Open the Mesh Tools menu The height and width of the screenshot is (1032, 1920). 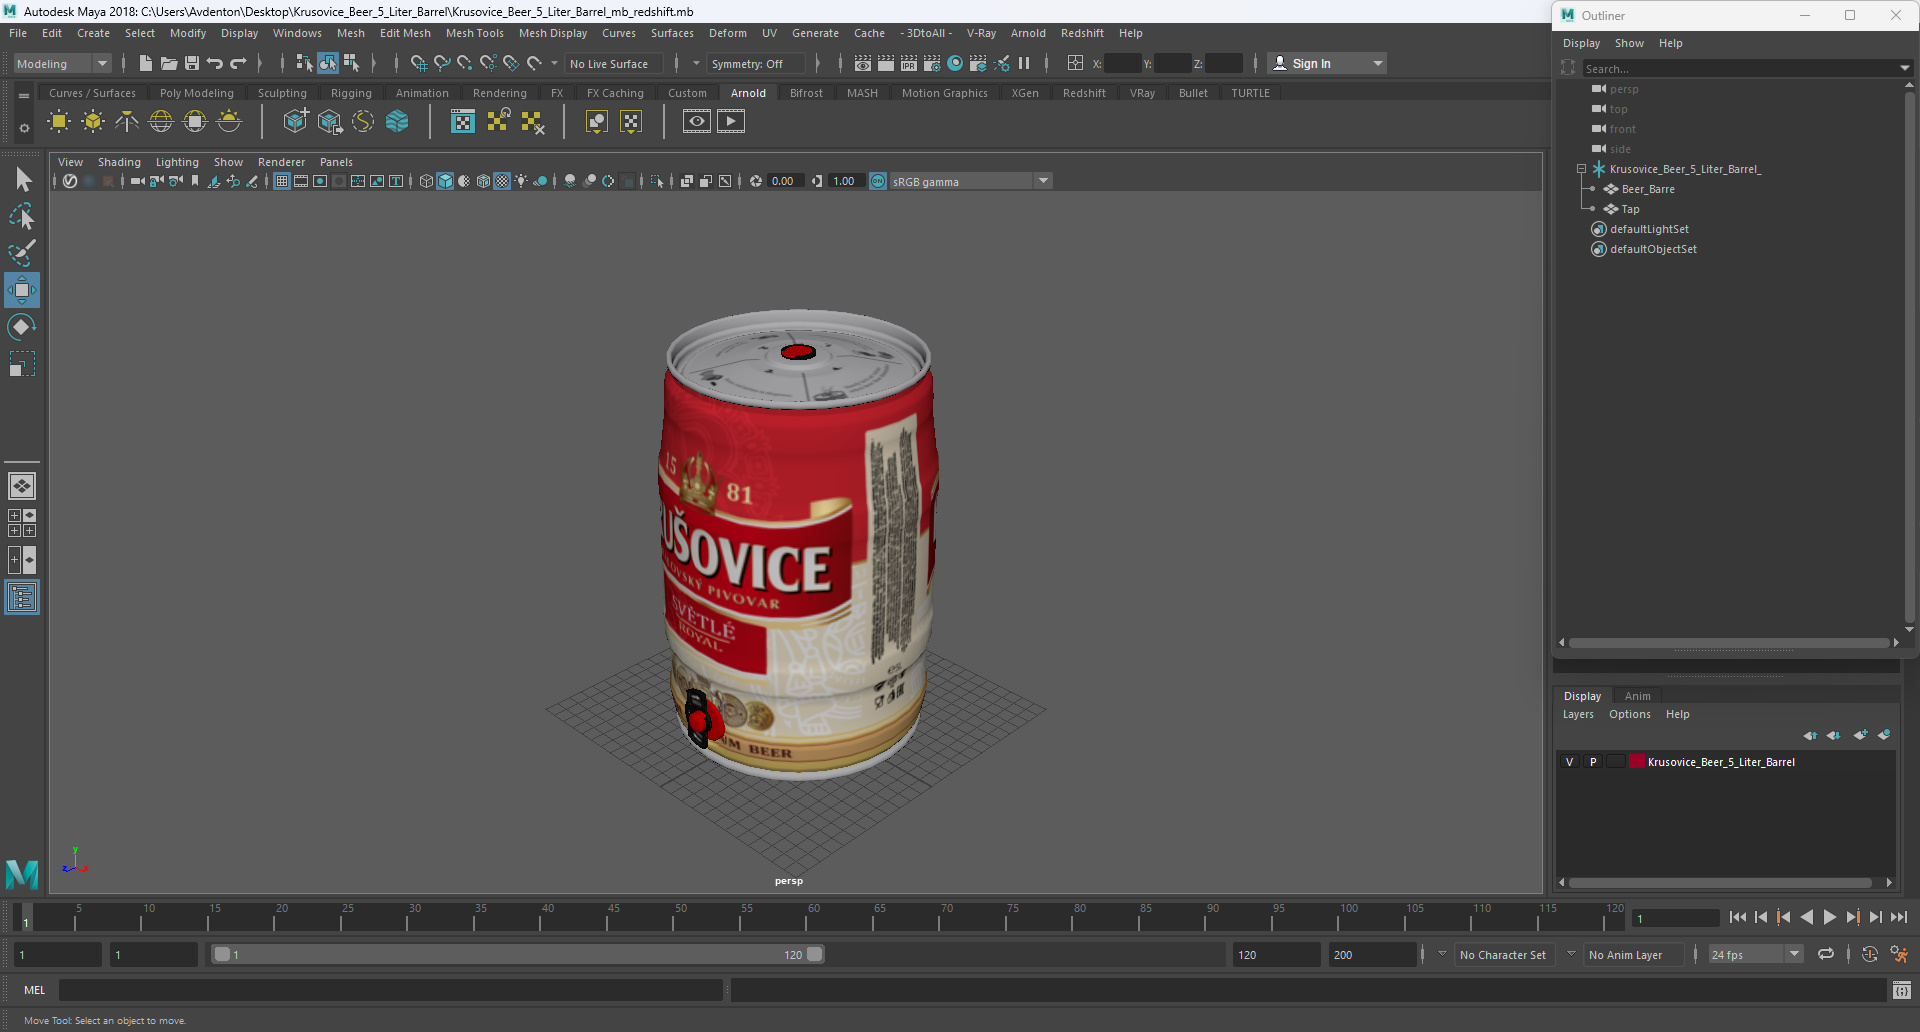point(474,33)
